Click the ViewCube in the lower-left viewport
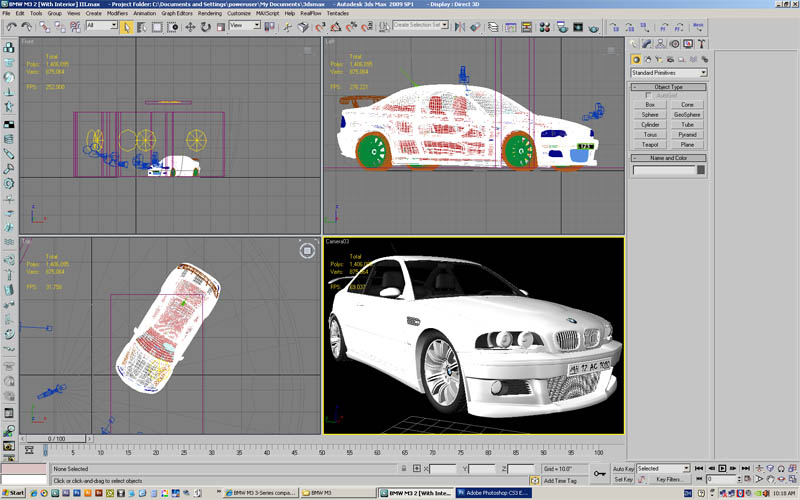 (x=307, y=251)
